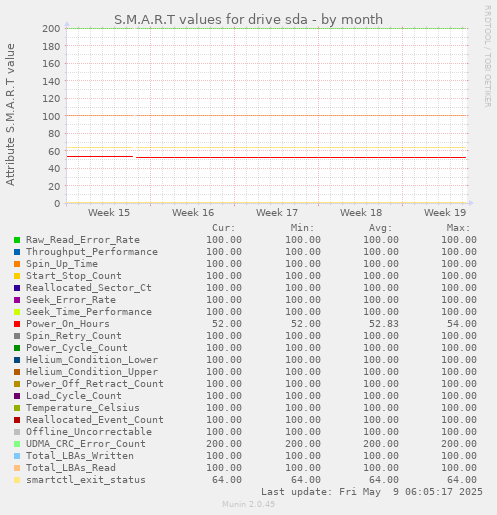This screenshot has width=497, height=515.
Task: Click the Last update timestamp text
Action: pyautogui.click(x=372, y=492)
